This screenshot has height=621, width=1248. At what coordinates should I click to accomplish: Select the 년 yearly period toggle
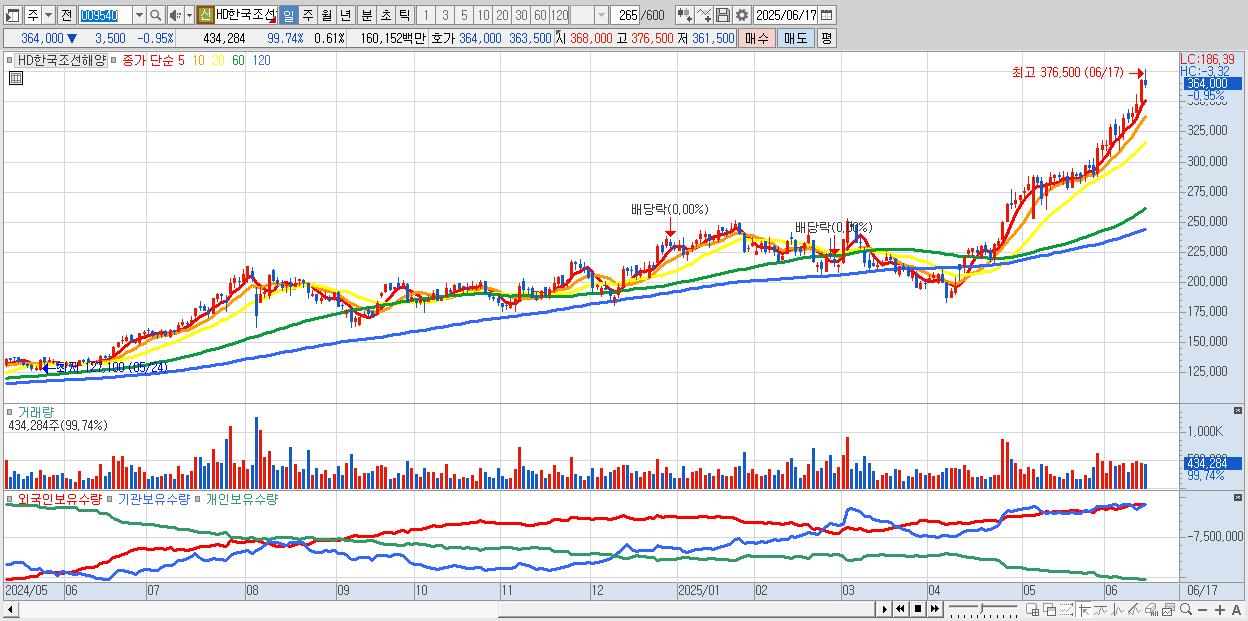[345, 15]
